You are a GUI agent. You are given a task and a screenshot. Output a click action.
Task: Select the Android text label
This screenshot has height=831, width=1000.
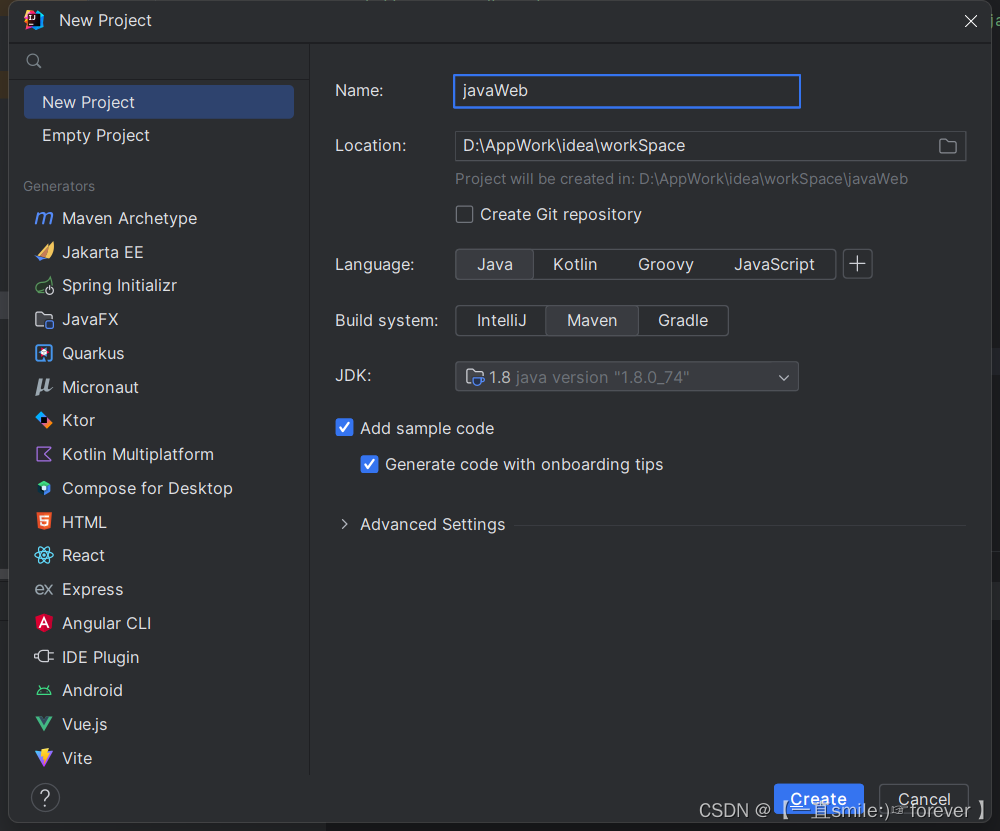click(x=92, y=690)
